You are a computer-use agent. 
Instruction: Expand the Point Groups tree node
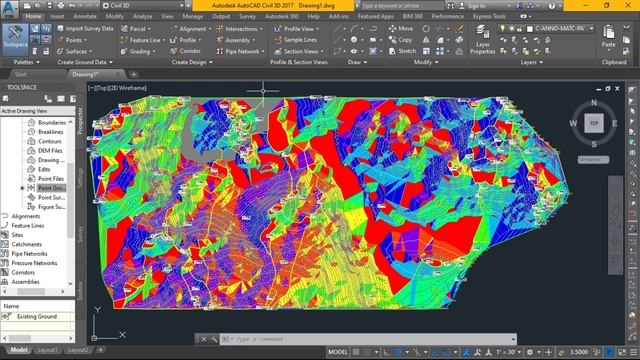click(x=22, y=188)
